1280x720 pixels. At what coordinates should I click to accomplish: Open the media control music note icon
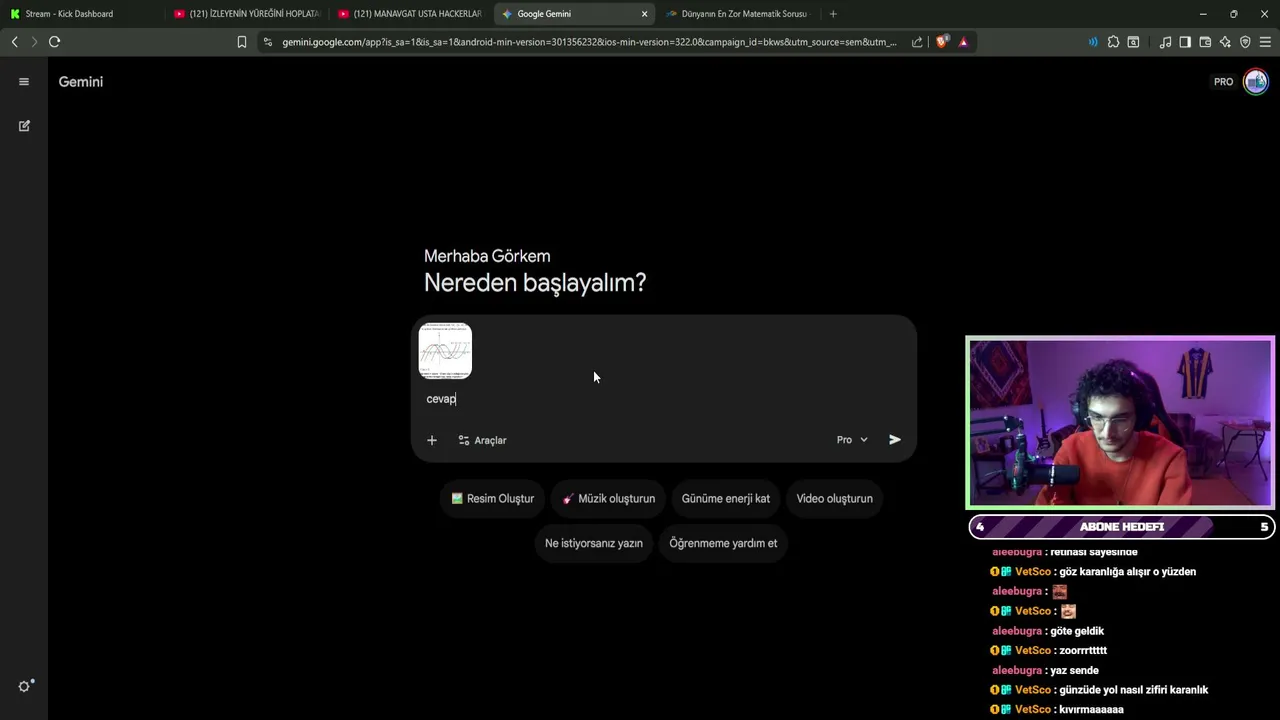coord(1165,42)
